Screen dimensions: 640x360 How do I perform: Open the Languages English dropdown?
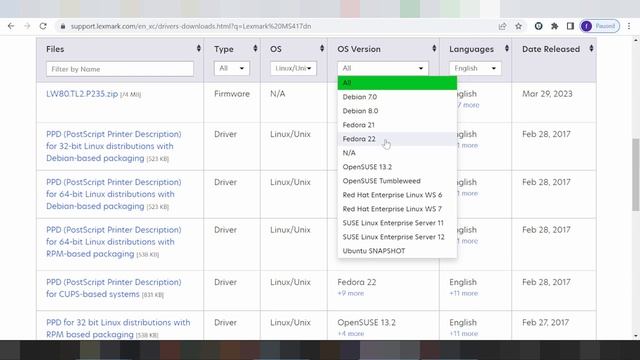[475, 68]
